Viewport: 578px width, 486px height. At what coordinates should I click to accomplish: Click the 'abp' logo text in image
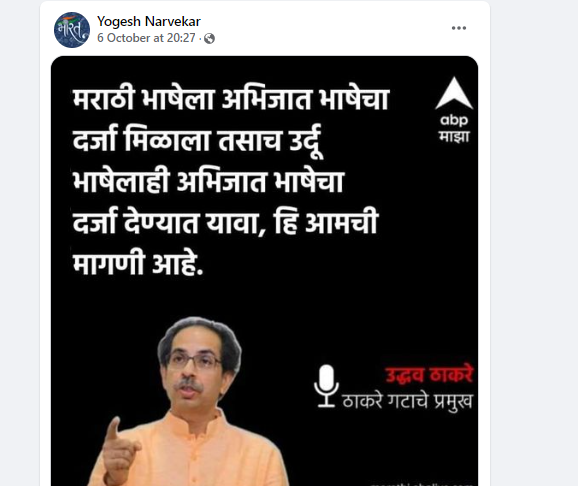click(454, 120)
